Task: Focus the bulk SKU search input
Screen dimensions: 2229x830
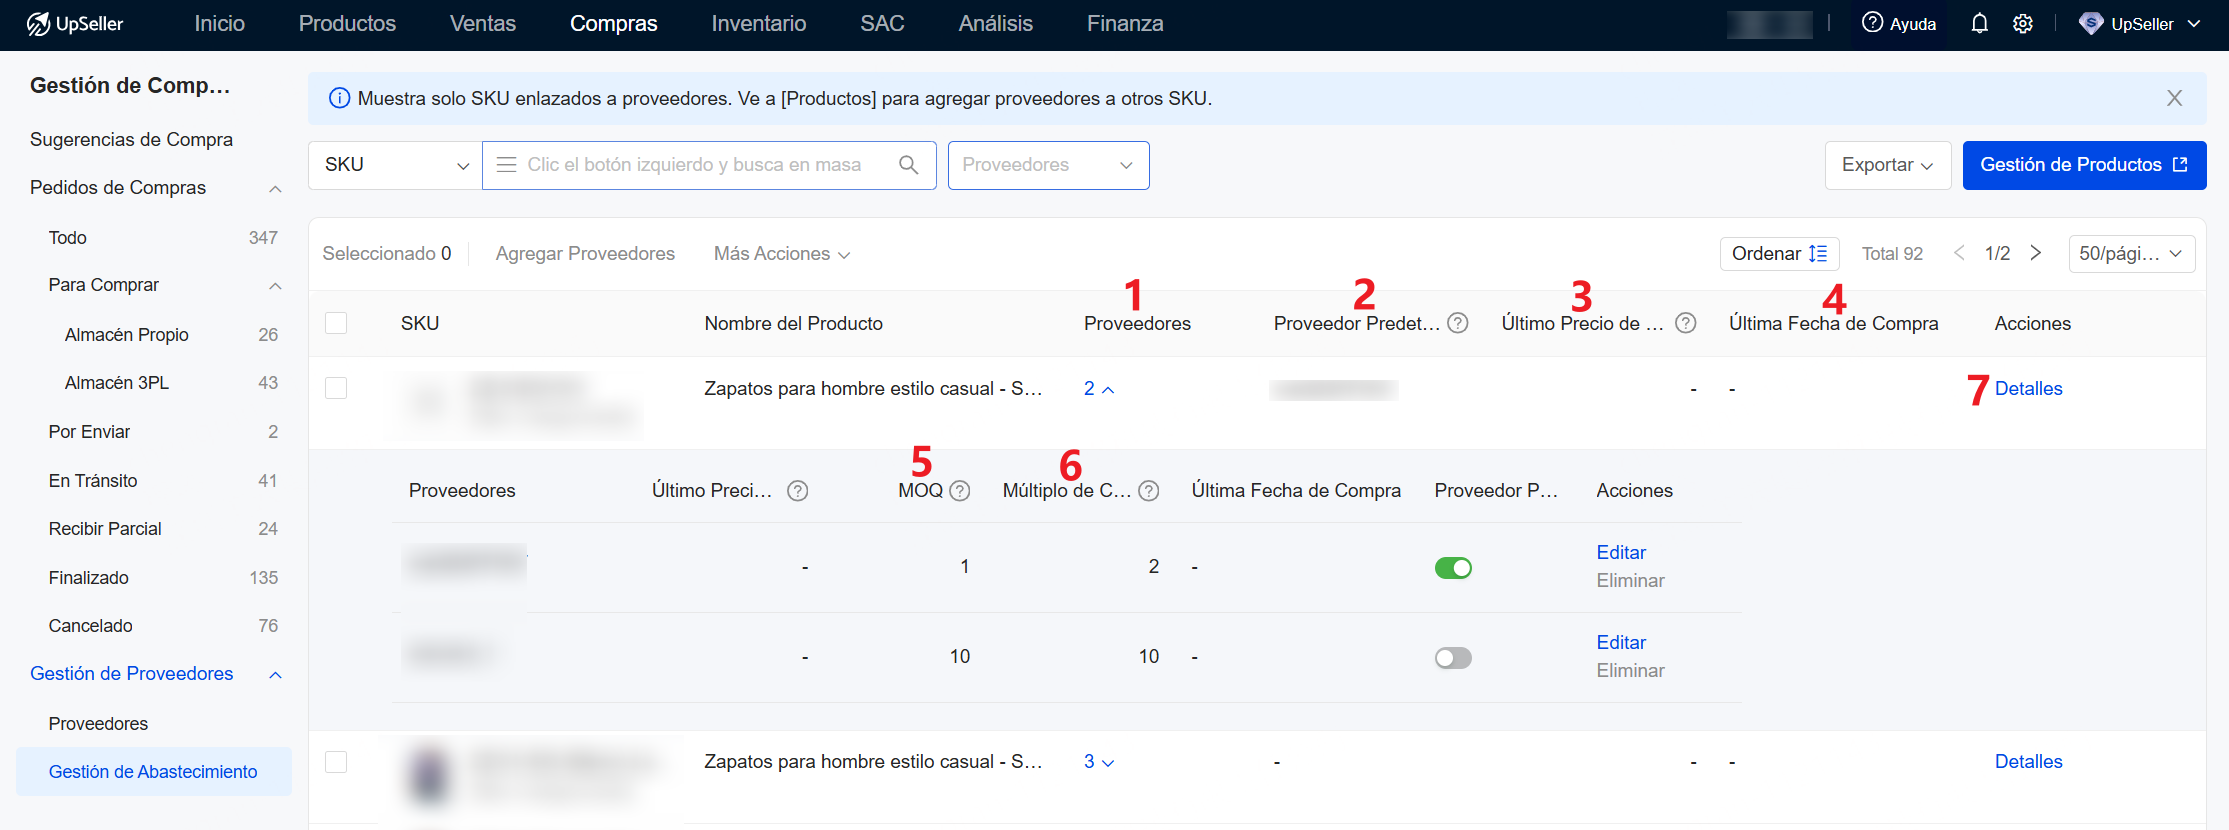Action: (708, 165)
